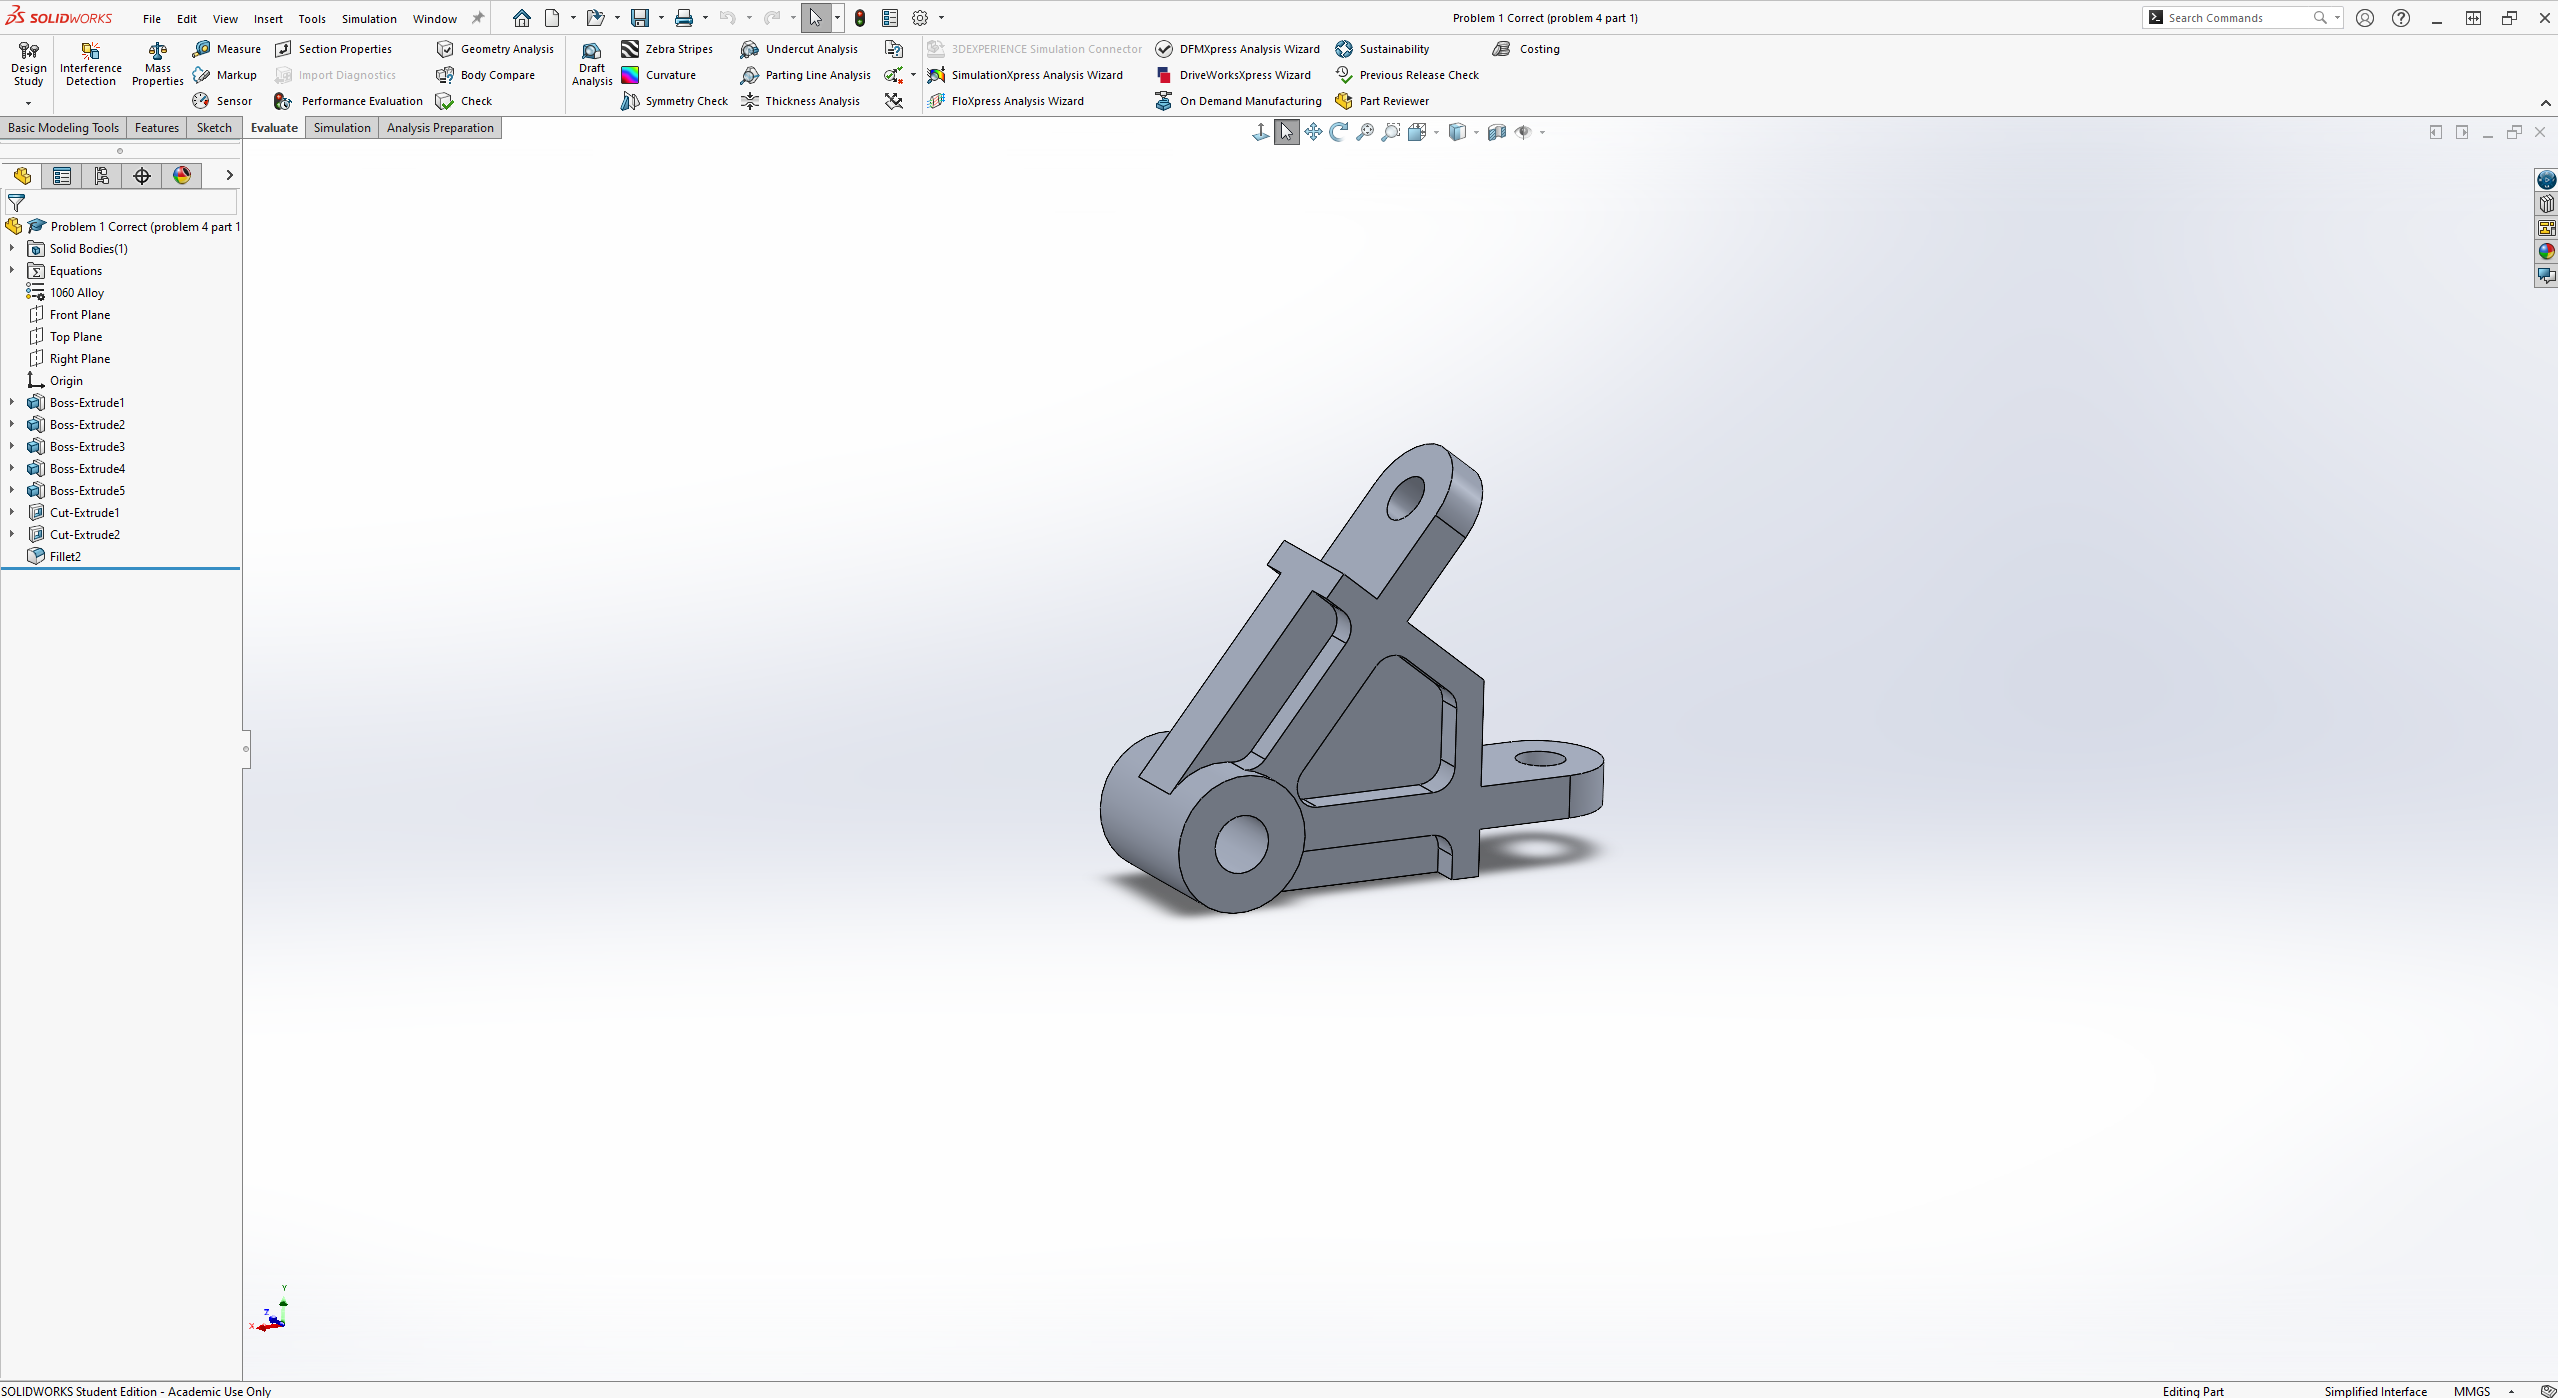Run Interference Detection
Viewport: 2558px width, 1398px height.
(91, 64)
